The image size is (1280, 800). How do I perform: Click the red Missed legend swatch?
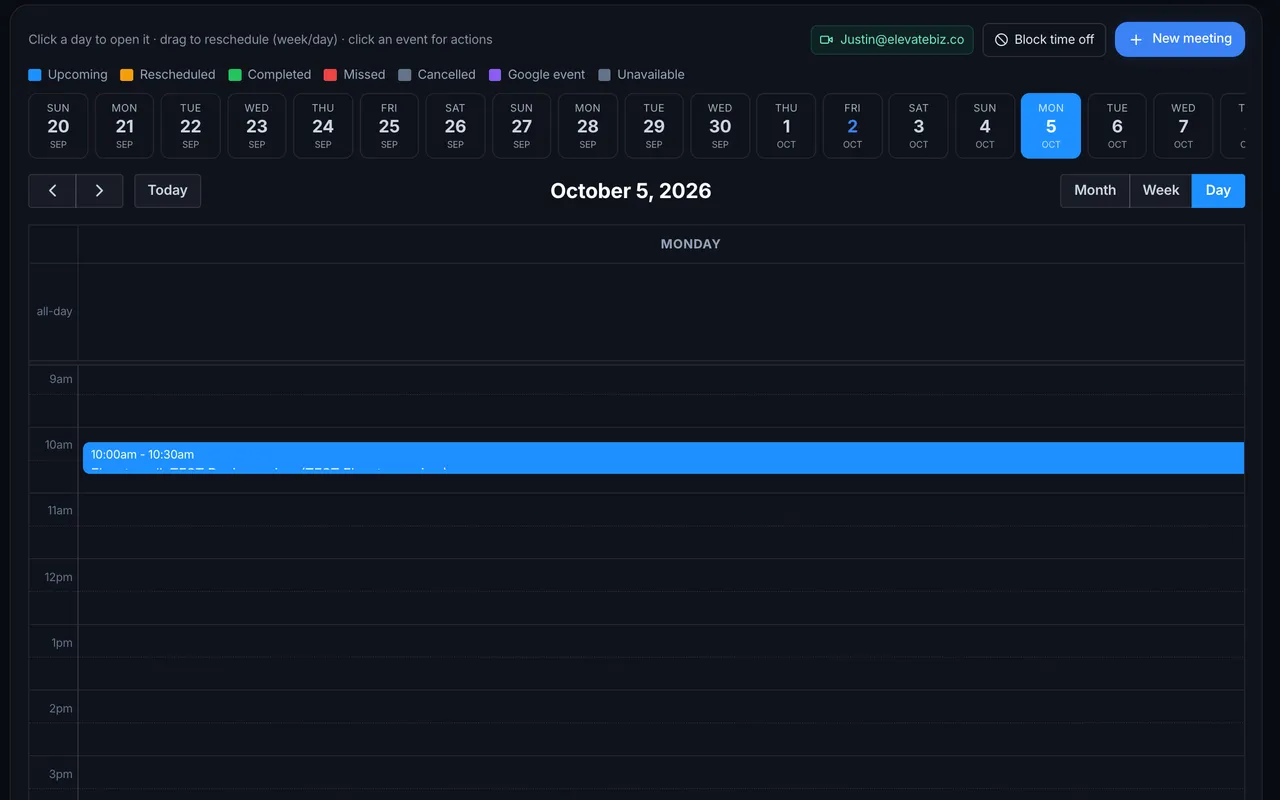coord(330,75)
